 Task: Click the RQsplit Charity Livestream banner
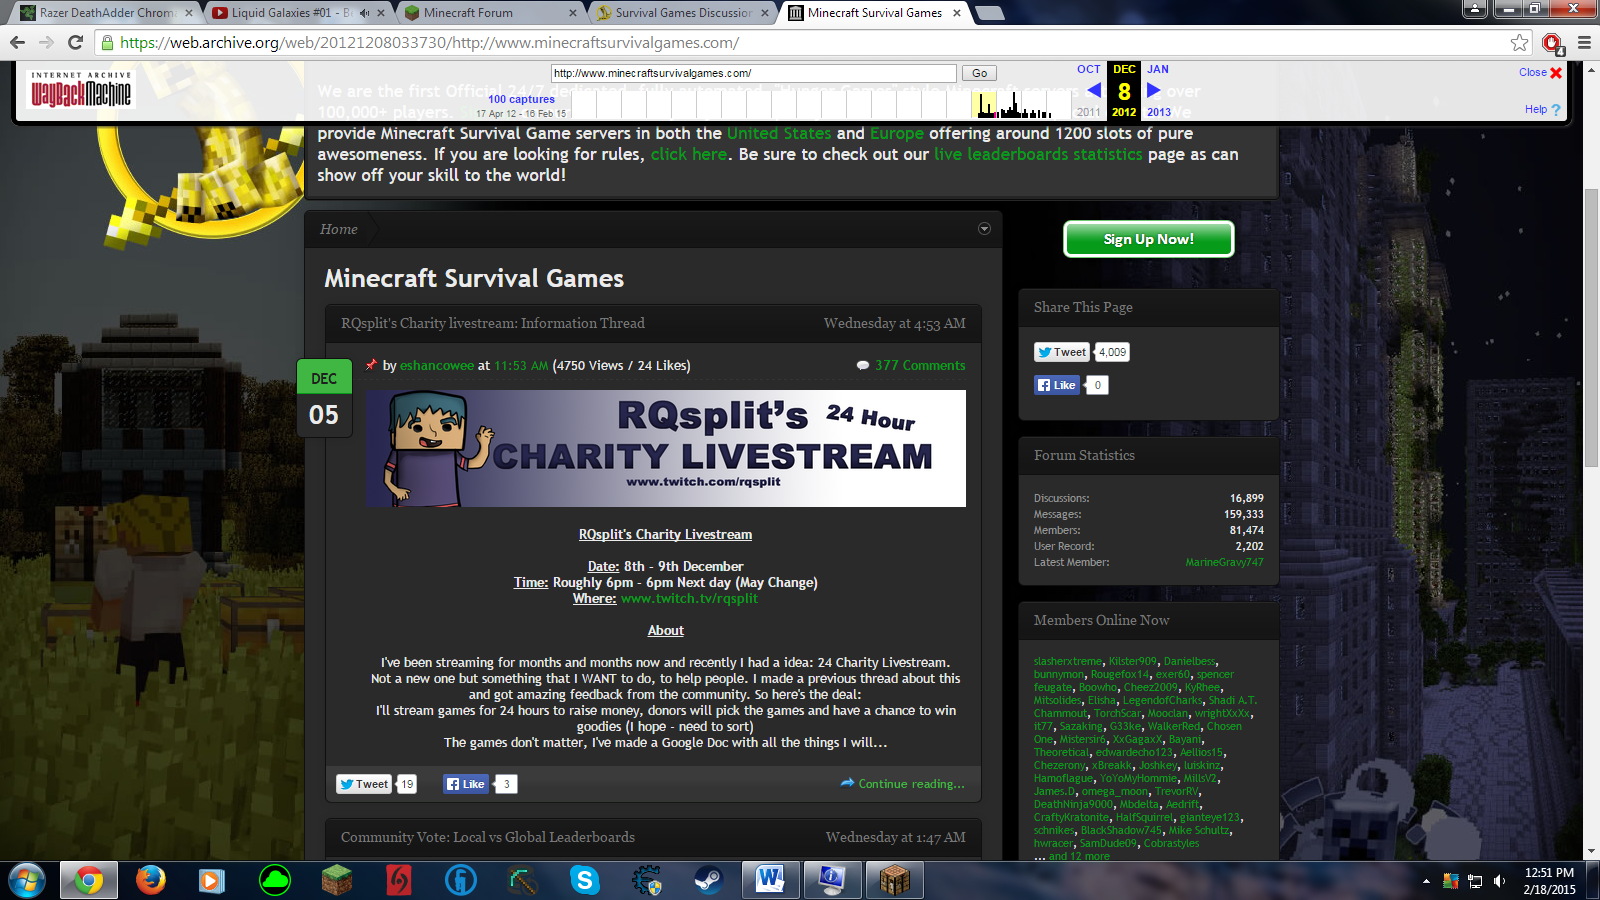(666, 448)
